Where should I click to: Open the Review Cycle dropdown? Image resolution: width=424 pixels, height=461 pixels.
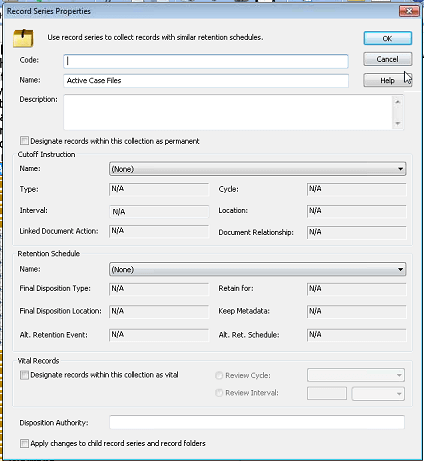[x=356, y=375]
